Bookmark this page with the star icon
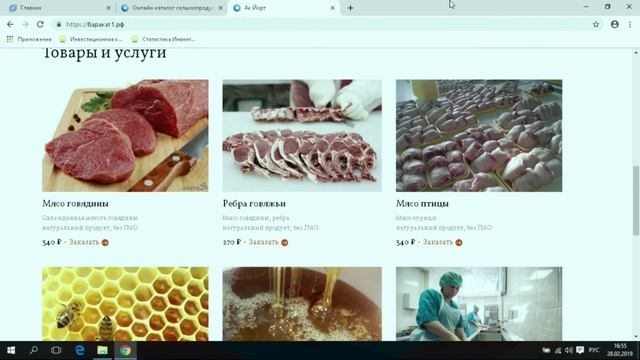This screenshot has width=640, height=360. [596, 24]
